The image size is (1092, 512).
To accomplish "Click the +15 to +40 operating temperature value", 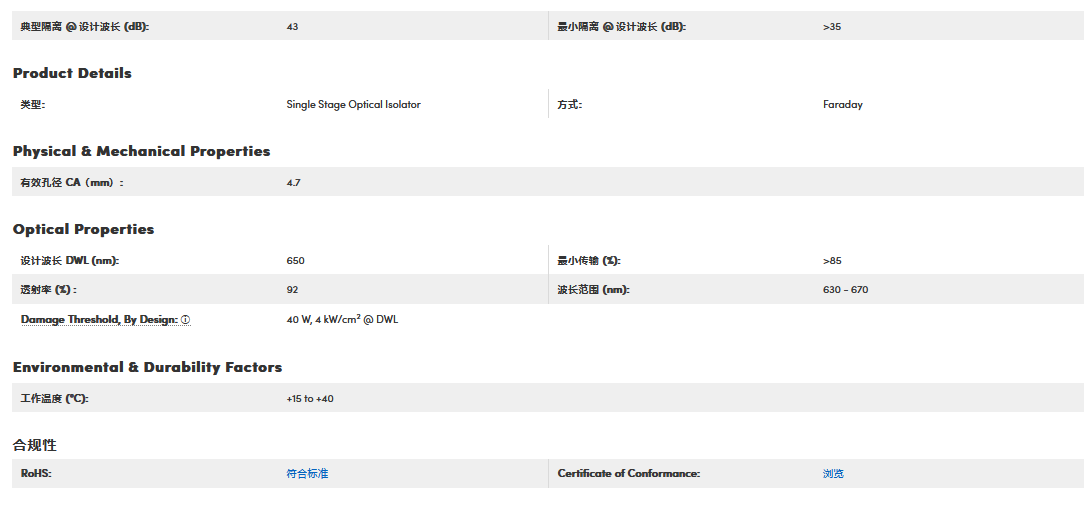I will tap(310, 399).
